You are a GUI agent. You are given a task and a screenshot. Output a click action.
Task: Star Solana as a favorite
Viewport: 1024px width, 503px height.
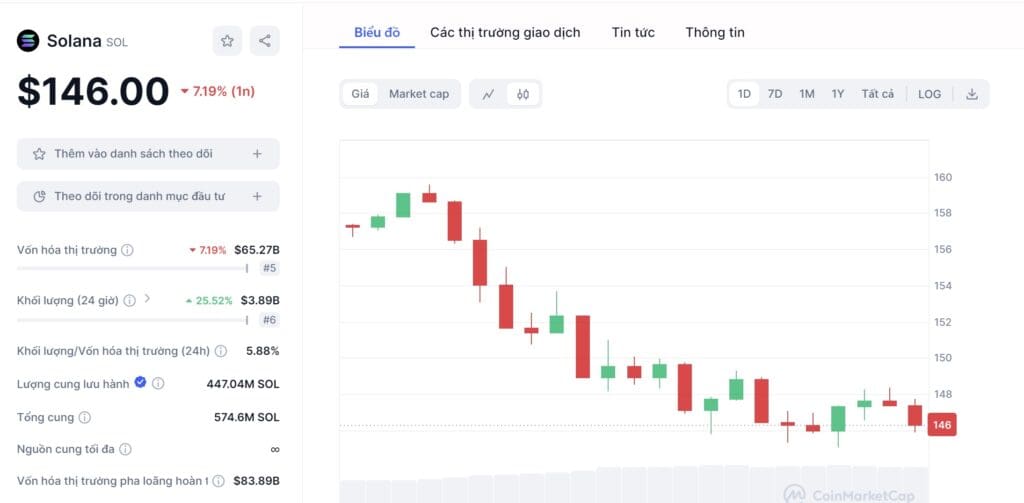[227, 41]
